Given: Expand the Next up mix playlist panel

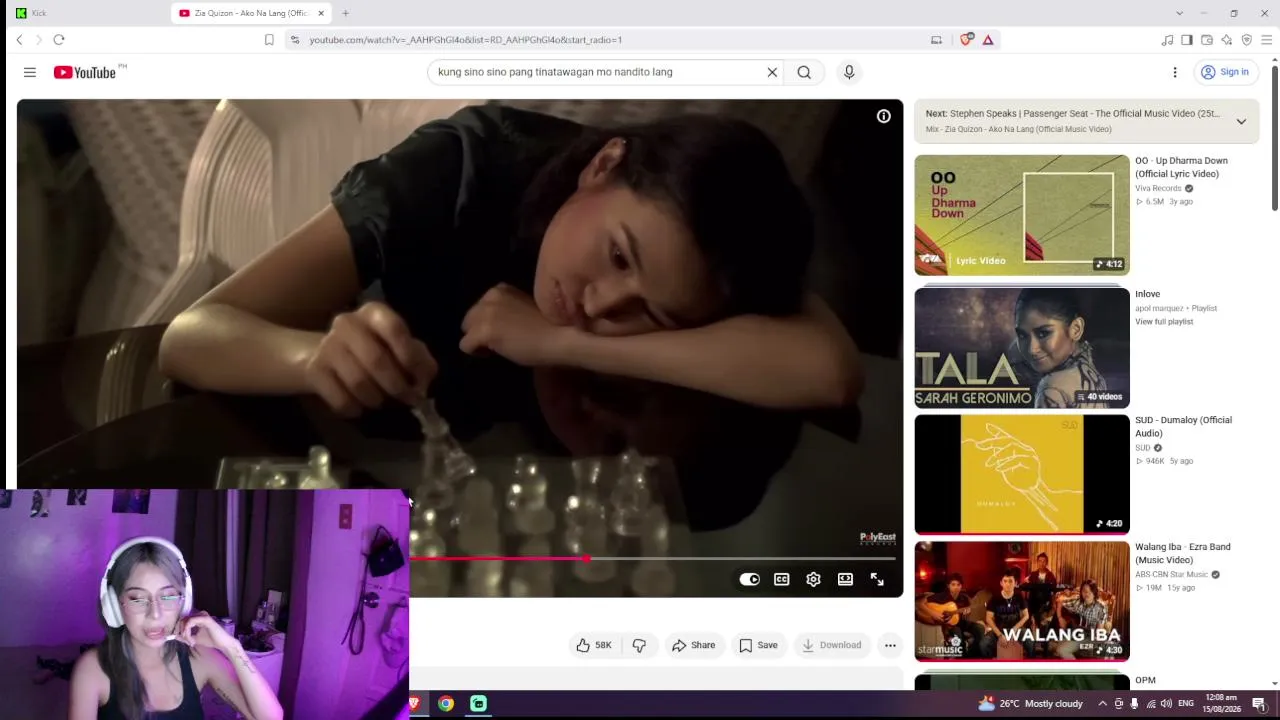Looking at the screenshot, I should (x=1241, y=121).
